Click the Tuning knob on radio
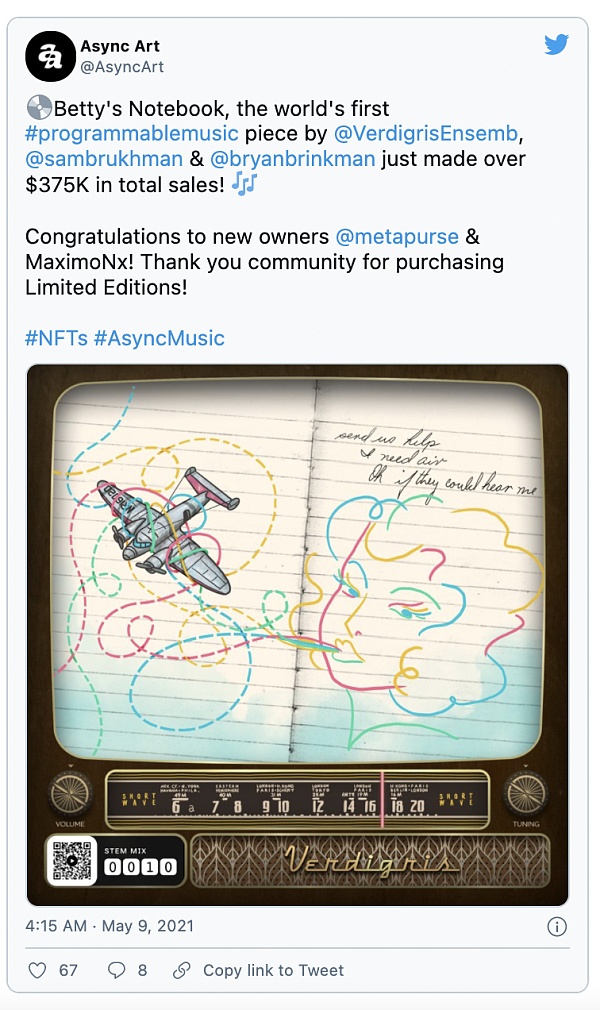 (525, 793)
